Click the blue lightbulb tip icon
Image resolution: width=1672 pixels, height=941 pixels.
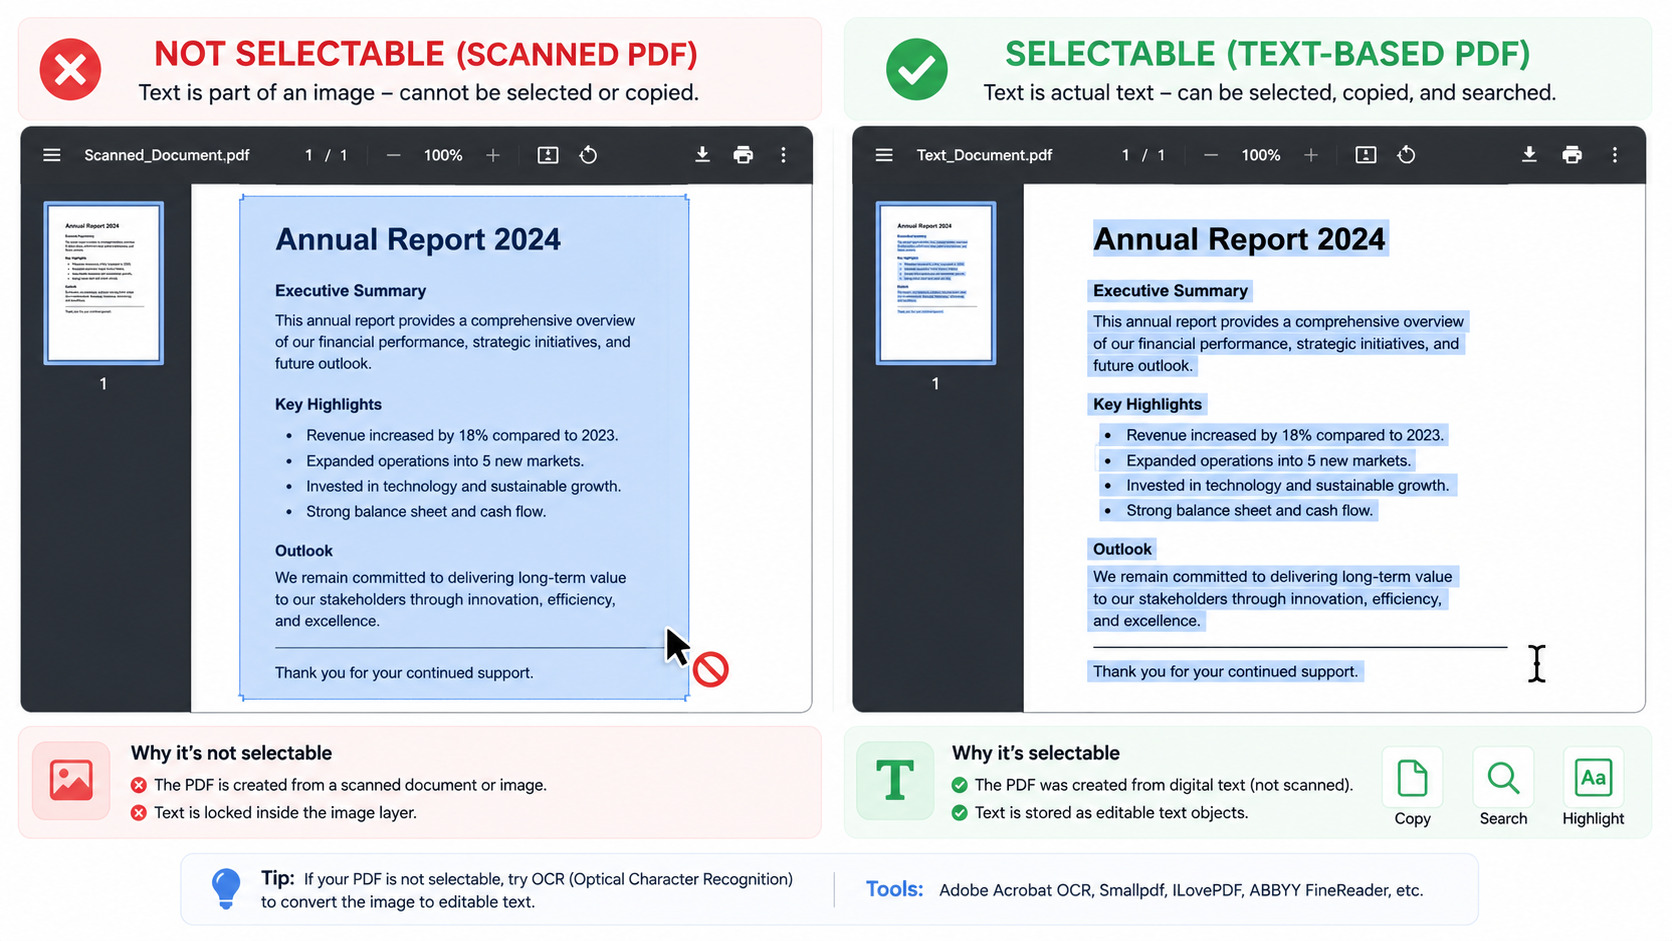226,888
